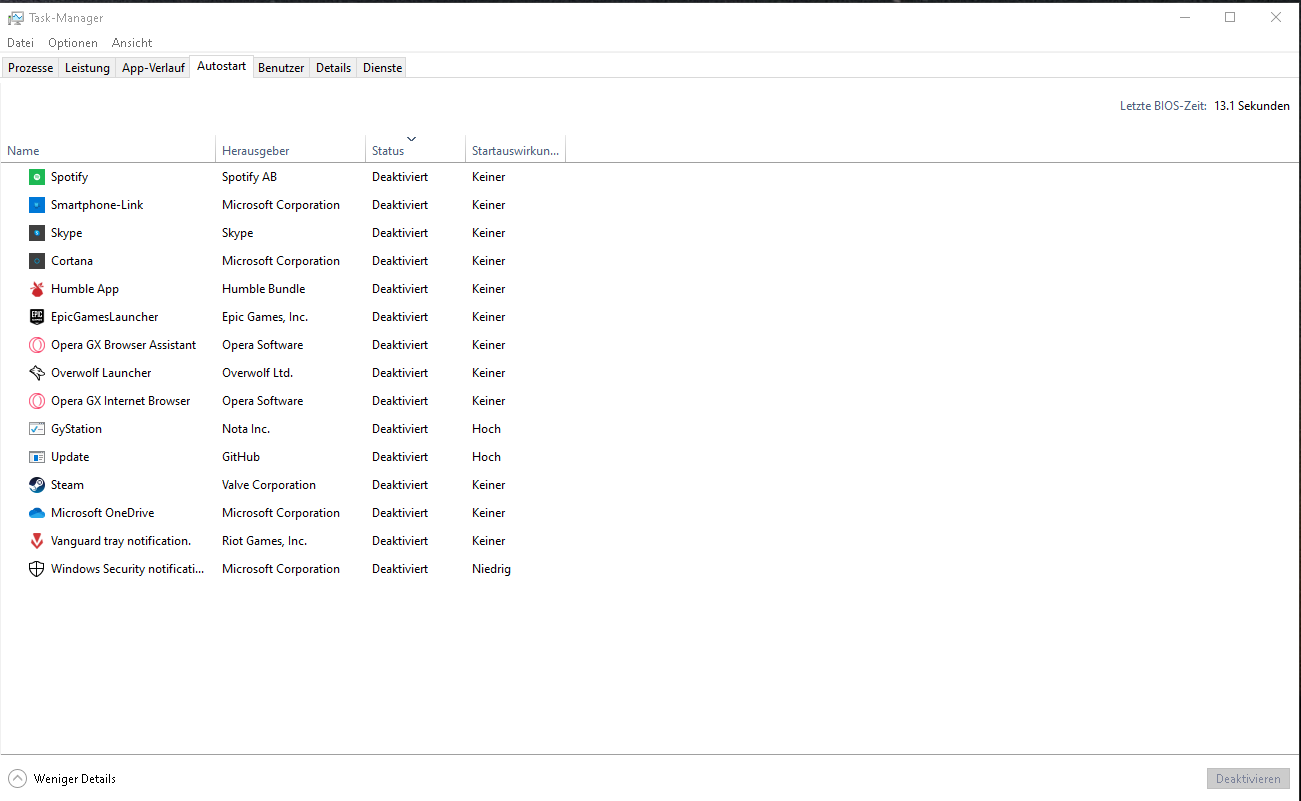The height and width of the screenshot is (801, 1301).
Task: Click the Spotify app icon
Action: [x=37, y=177]
